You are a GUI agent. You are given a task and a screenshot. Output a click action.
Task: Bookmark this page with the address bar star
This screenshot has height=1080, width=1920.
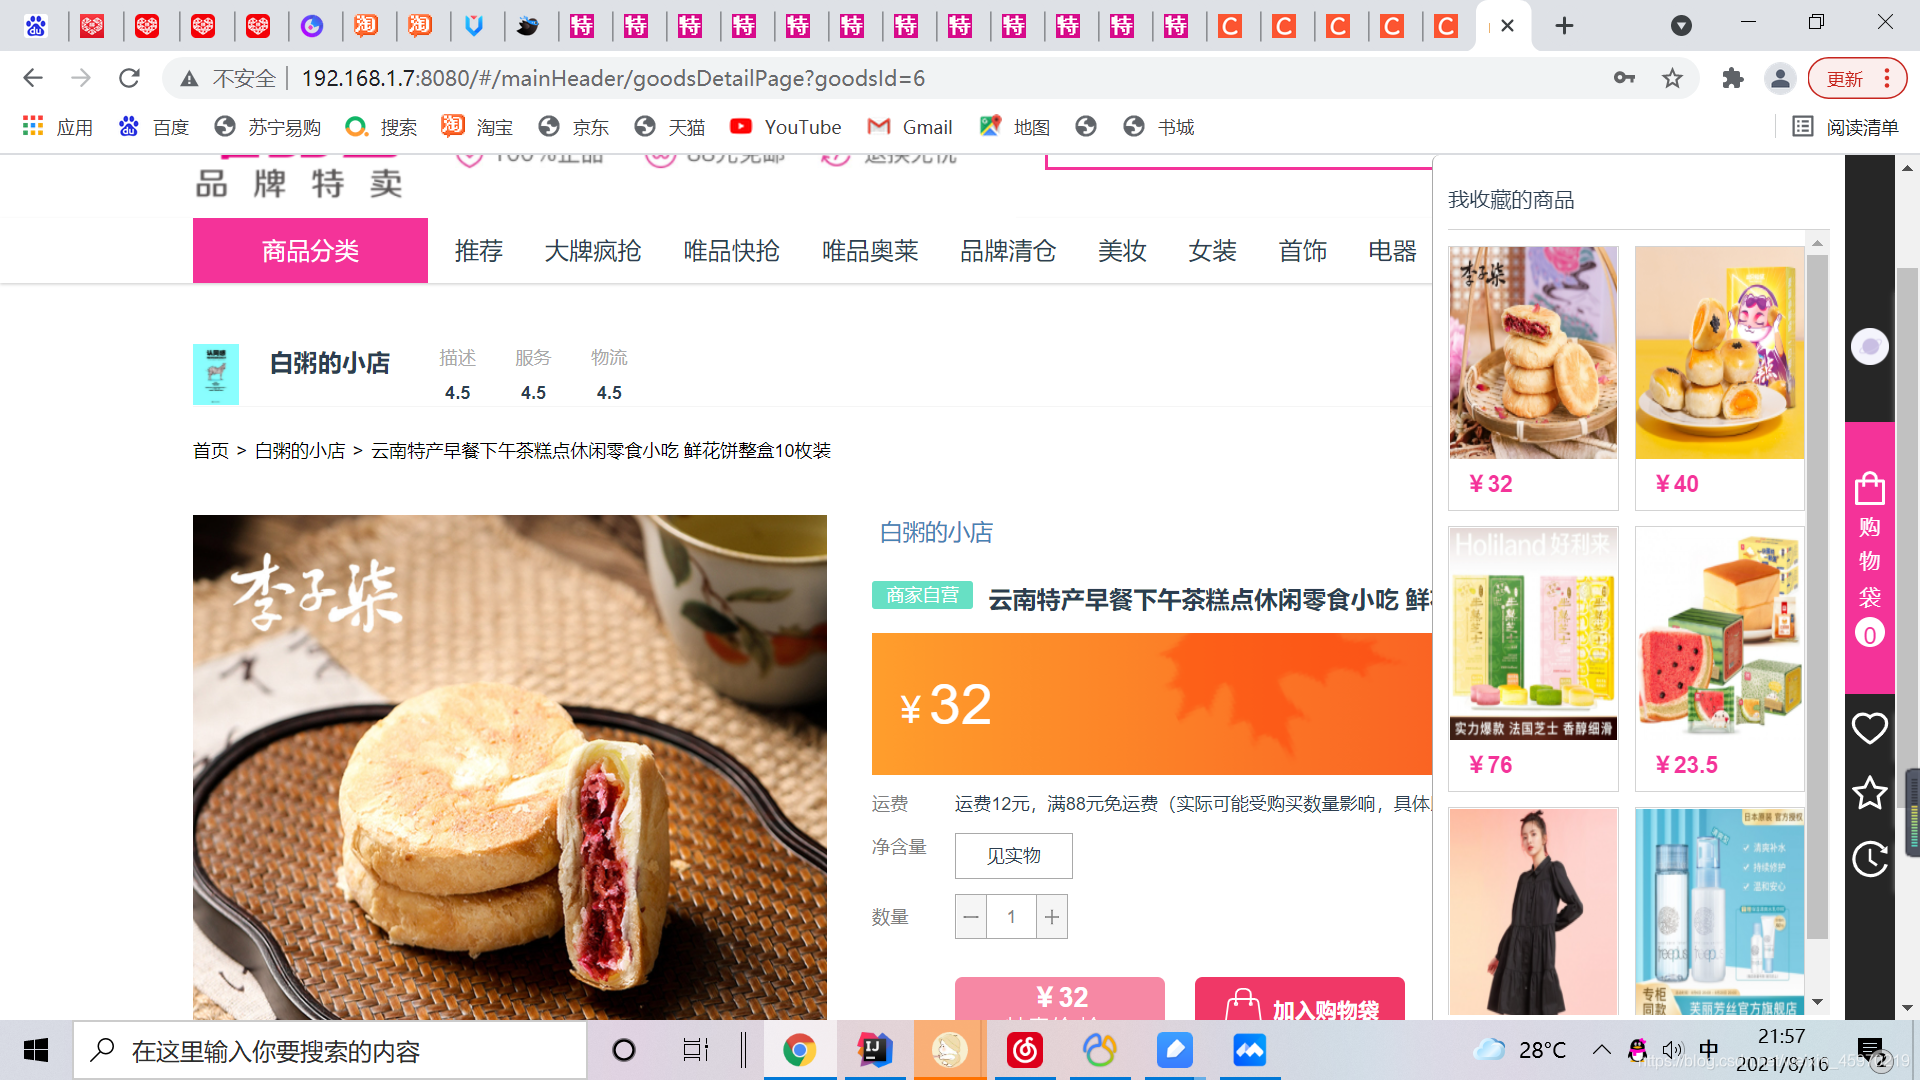[1672, 77]
